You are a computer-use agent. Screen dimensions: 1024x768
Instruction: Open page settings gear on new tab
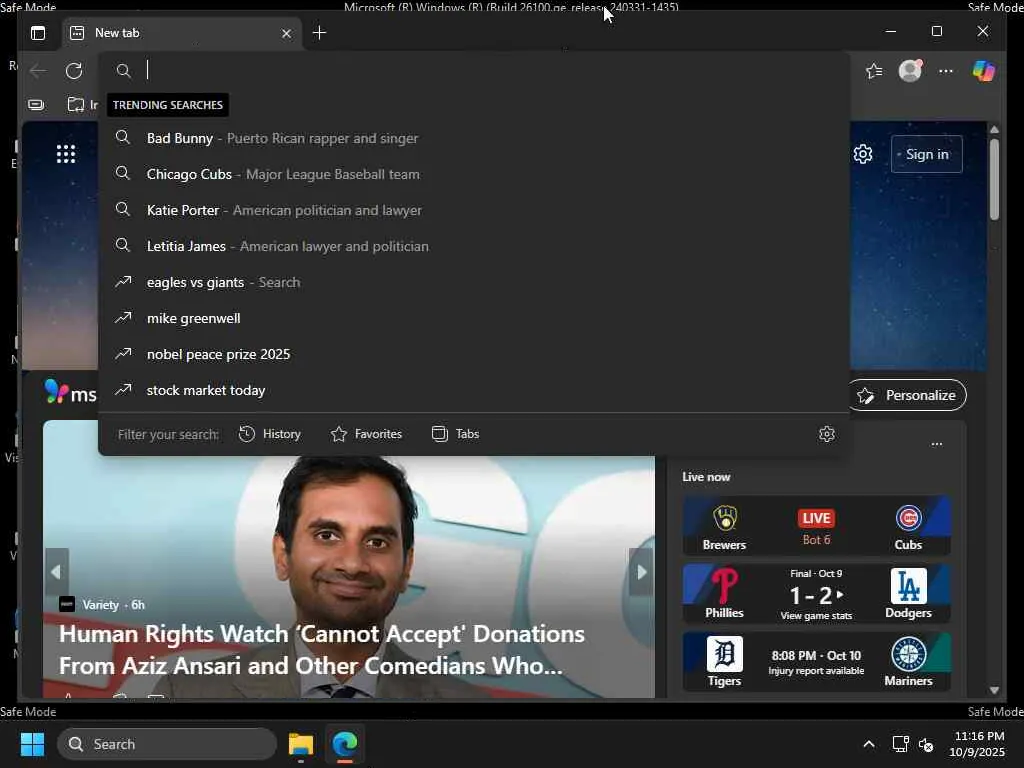(863, 154)
